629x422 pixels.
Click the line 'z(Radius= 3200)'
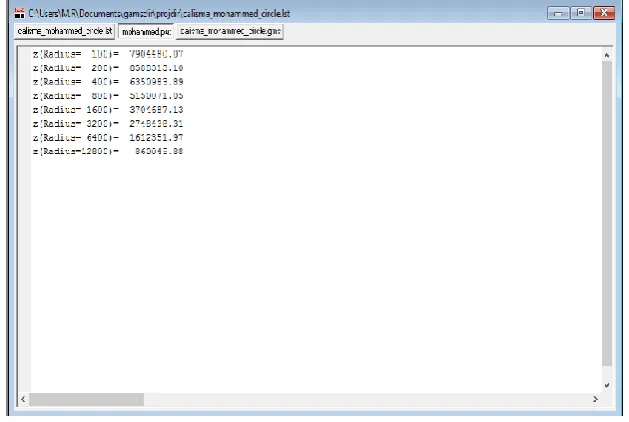click(108, 124)
